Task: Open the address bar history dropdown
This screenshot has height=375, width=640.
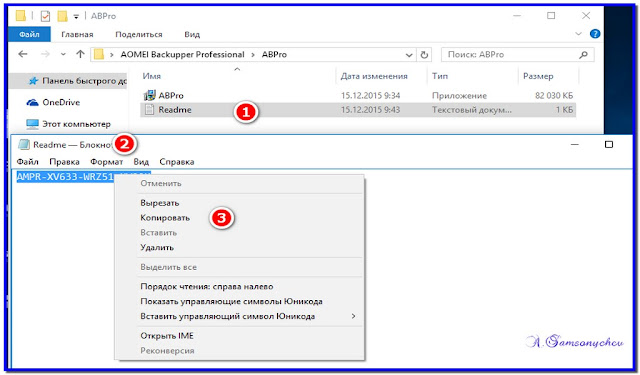Action: coord(409,55)
